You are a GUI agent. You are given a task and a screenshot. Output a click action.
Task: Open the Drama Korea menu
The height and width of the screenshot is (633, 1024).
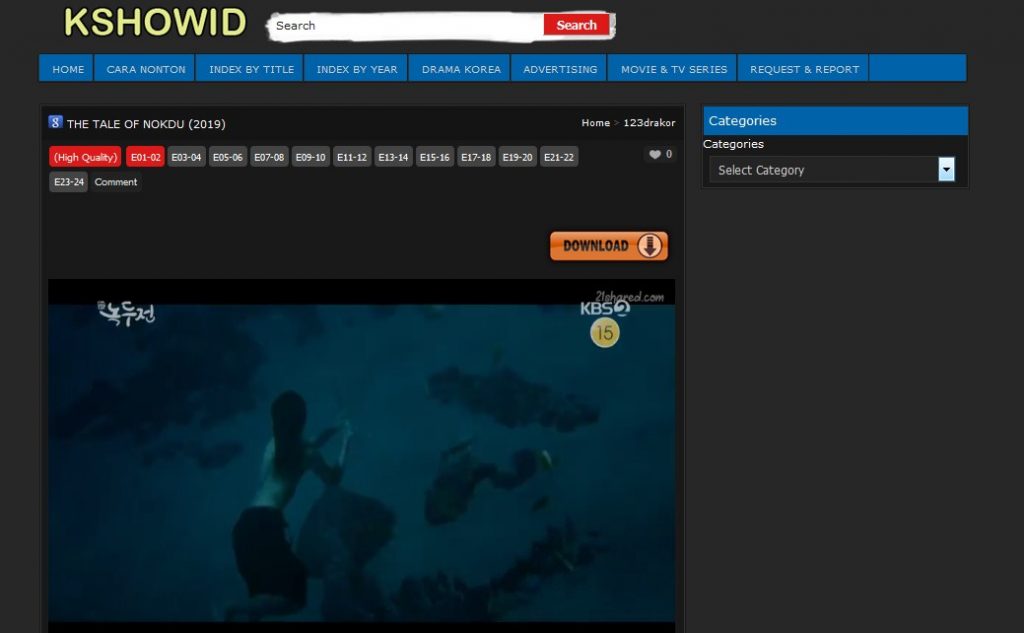click(461, 69)
